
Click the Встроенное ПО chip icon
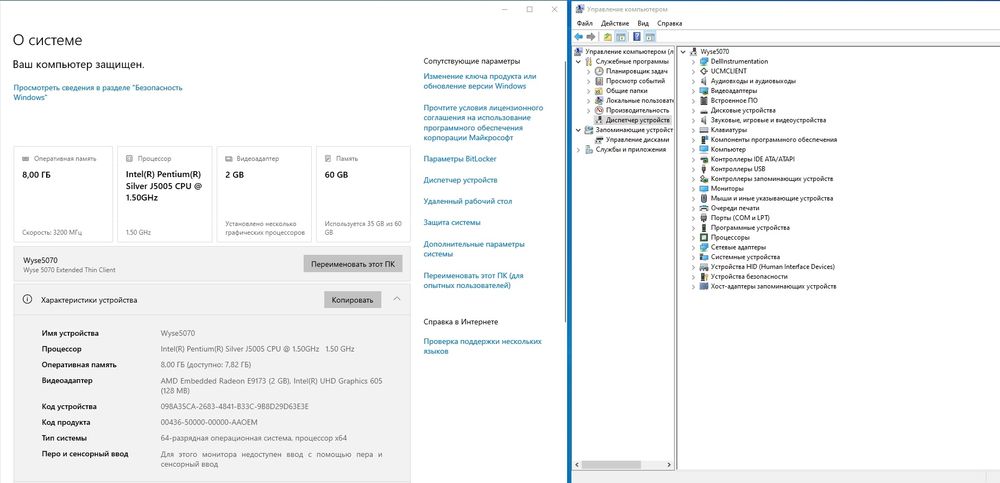click(704, 100)
